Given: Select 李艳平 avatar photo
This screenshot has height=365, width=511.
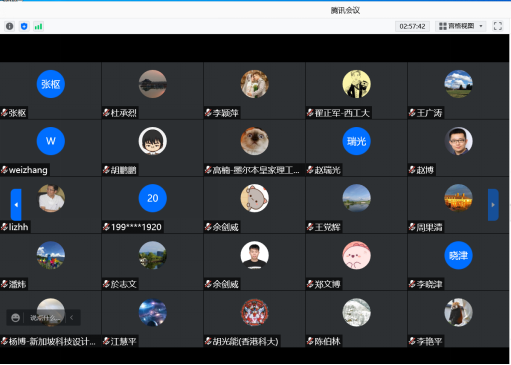Looking at the screenshot, I should tap(459, 312).
